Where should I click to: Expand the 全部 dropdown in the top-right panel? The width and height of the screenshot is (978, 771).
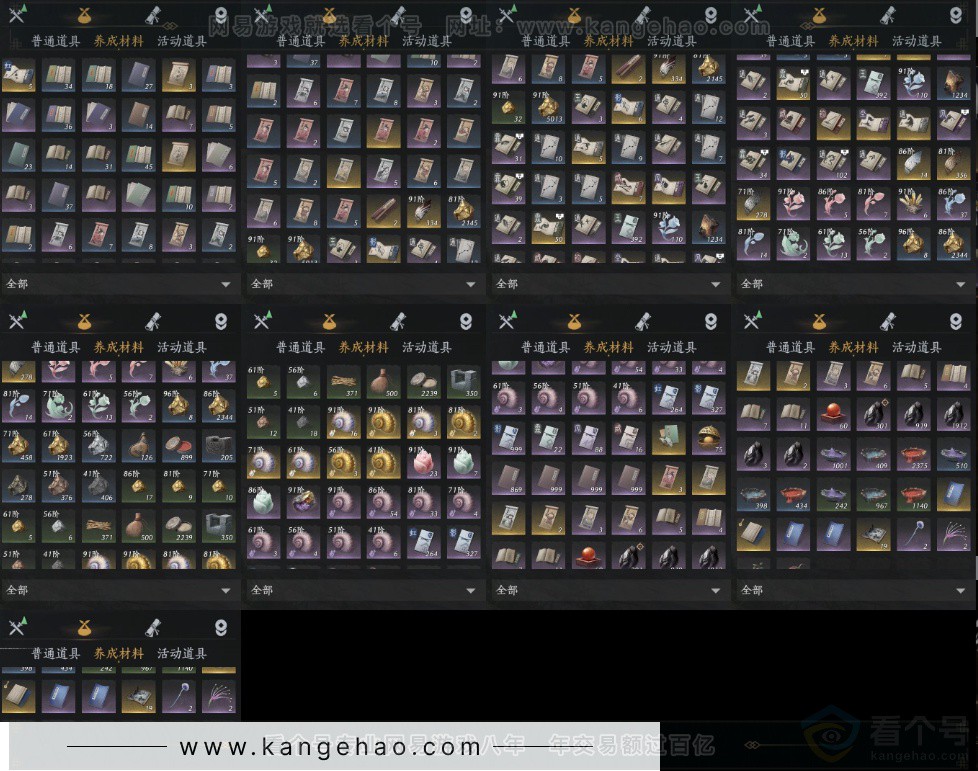(961, 284)
